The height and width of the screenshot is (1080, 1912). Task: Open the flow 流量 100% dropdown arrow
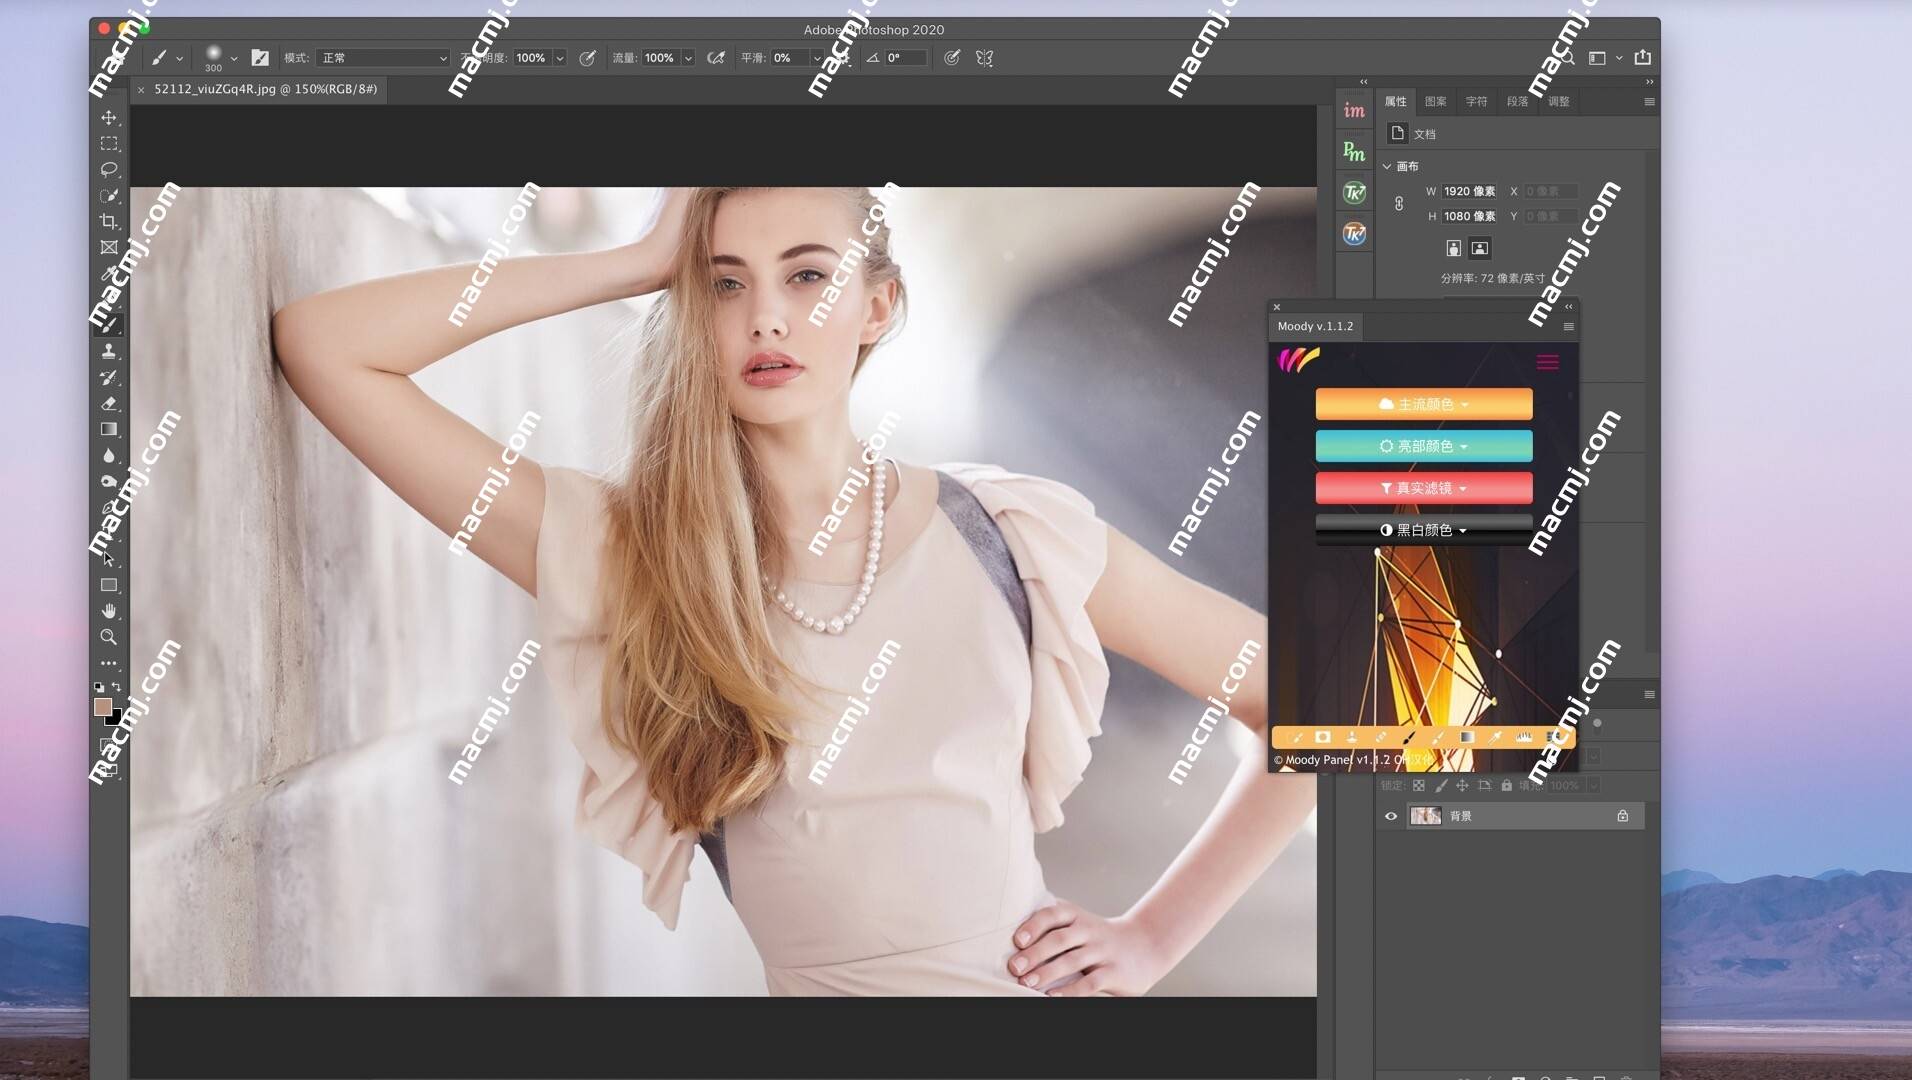click(x=688, y=58)
